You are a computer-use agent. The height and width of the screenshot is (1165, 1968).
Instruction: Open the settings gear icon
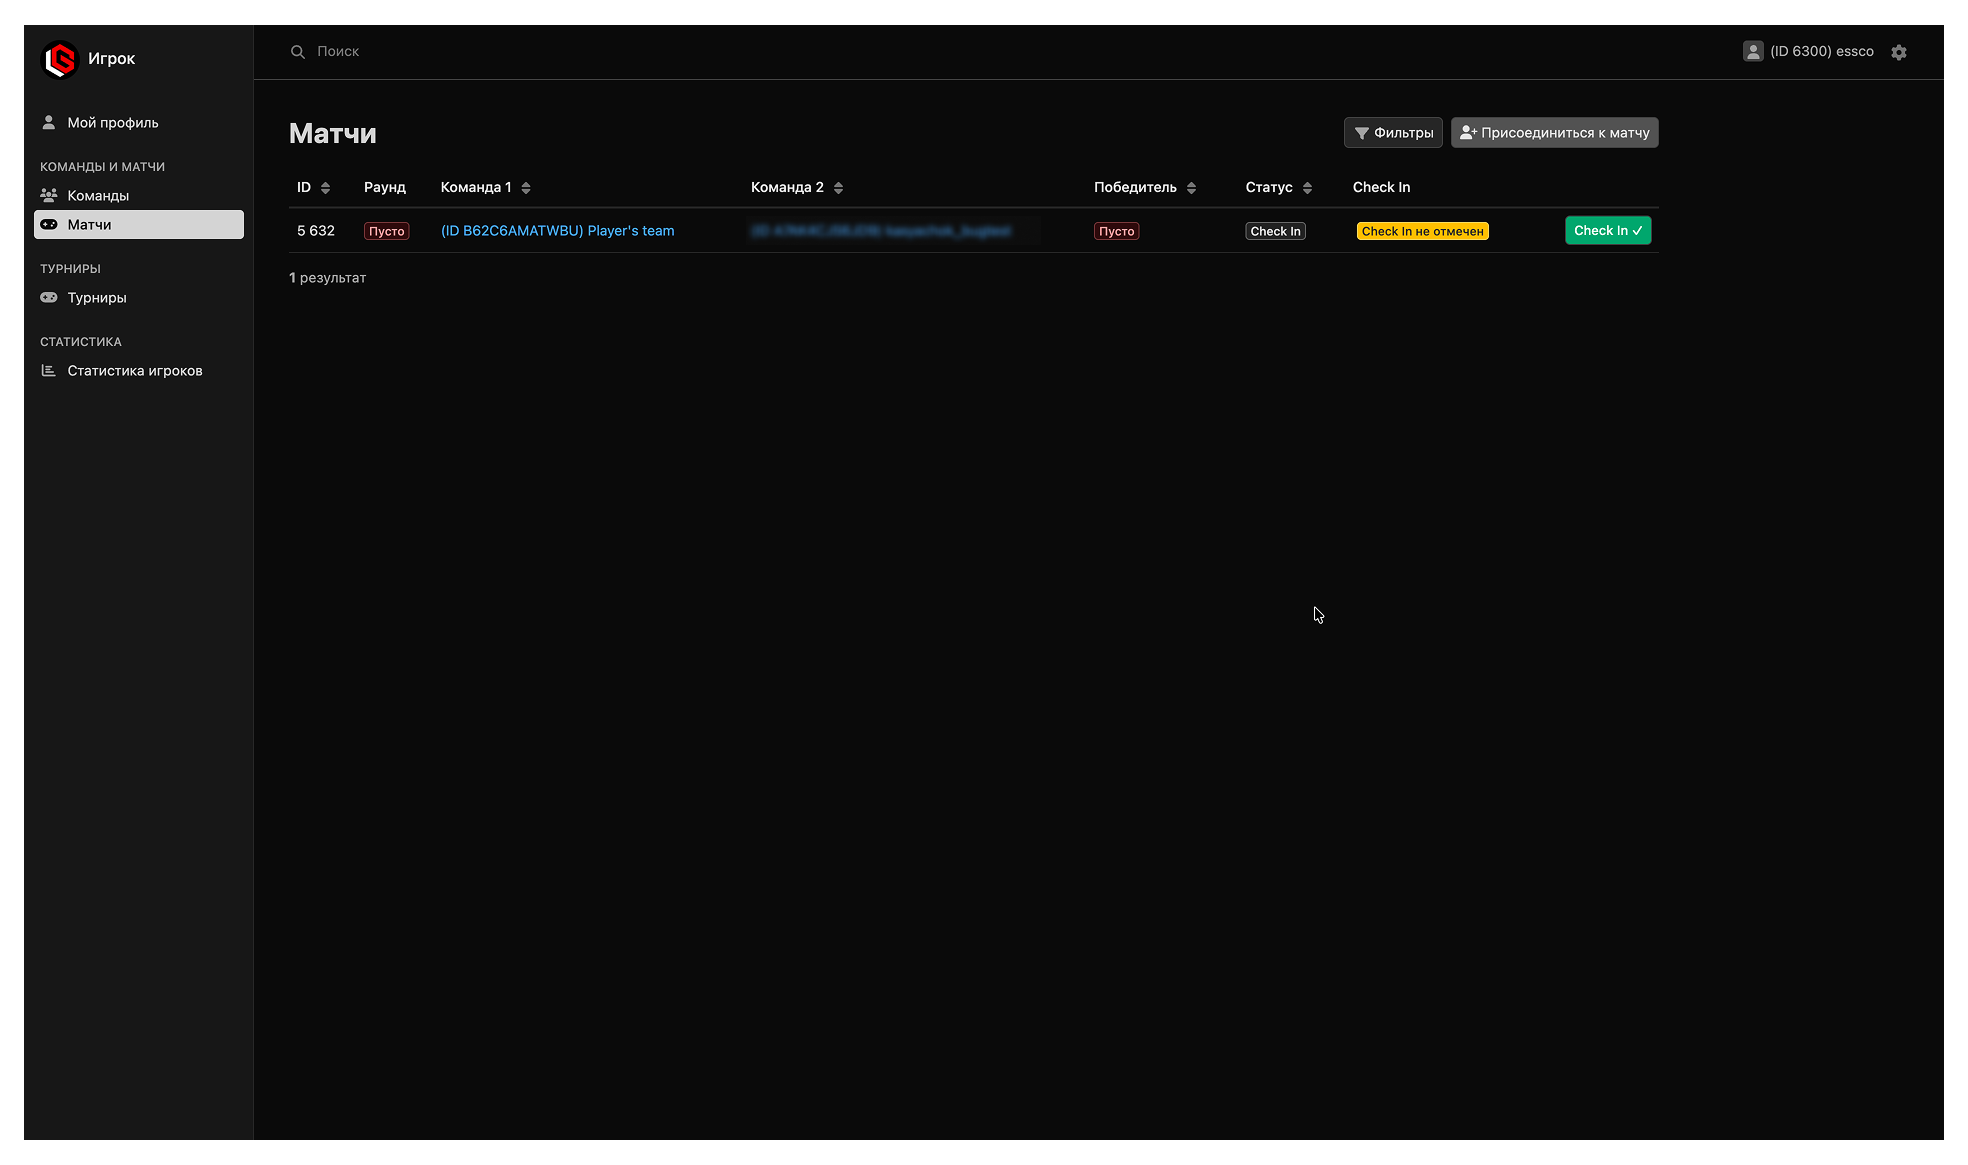click(x=1898, y=52)
